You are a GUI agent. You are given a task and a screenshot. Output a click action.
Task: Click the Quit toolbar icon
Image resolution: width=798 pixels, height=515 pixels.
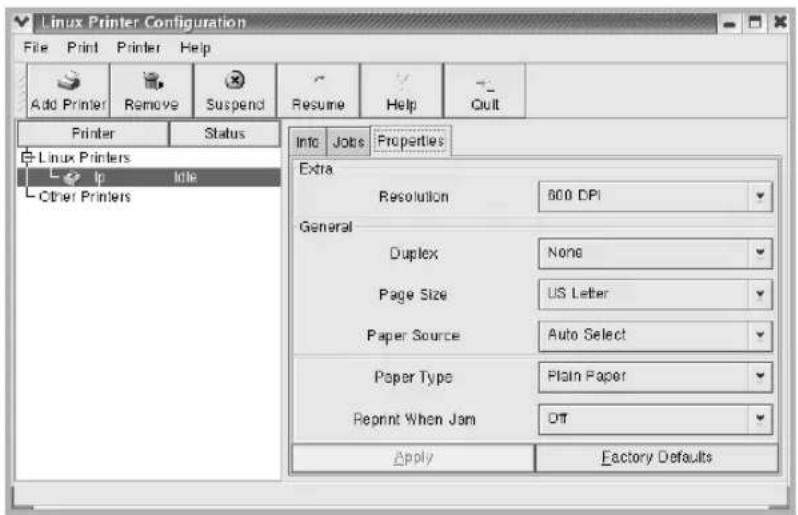(x=484, y=84)
